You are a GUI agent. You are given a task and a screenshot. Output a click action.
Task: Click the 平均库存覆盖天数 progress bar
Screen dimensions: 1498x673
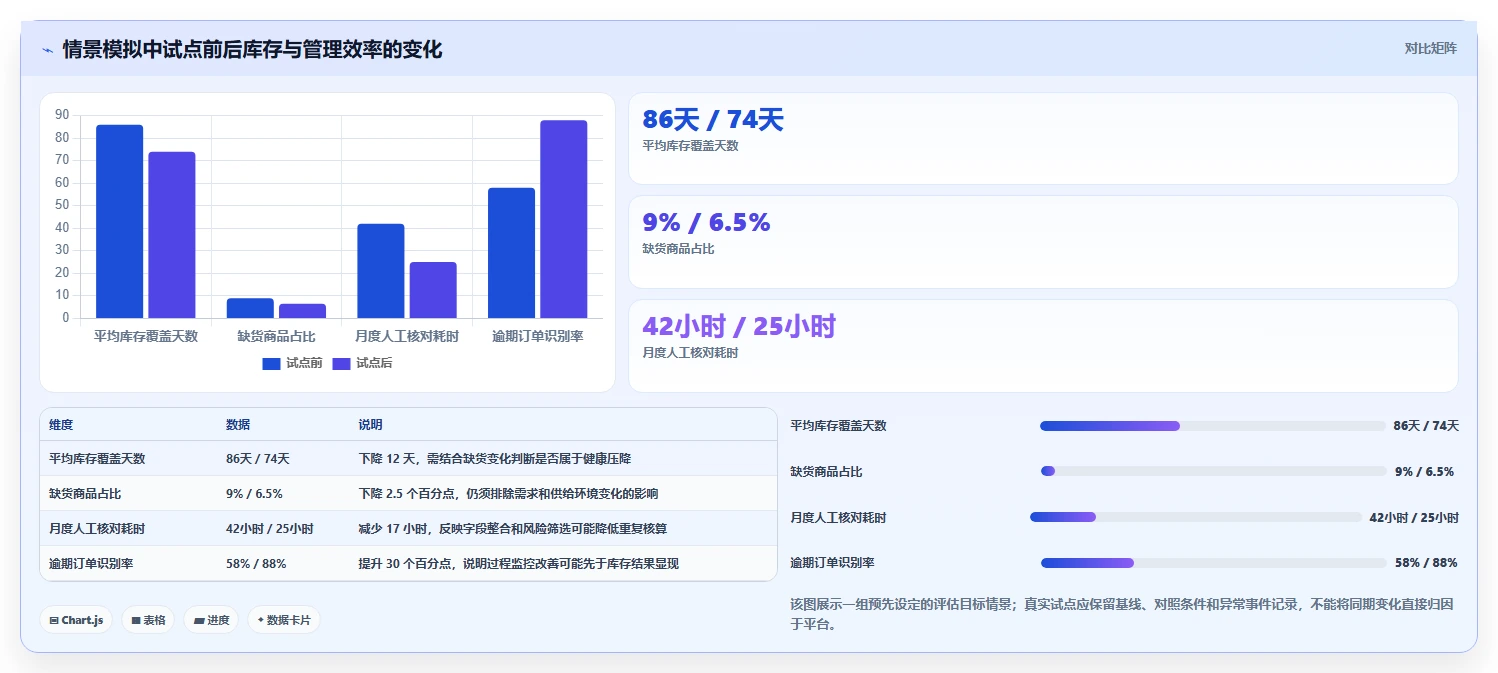click(1213, 426)
